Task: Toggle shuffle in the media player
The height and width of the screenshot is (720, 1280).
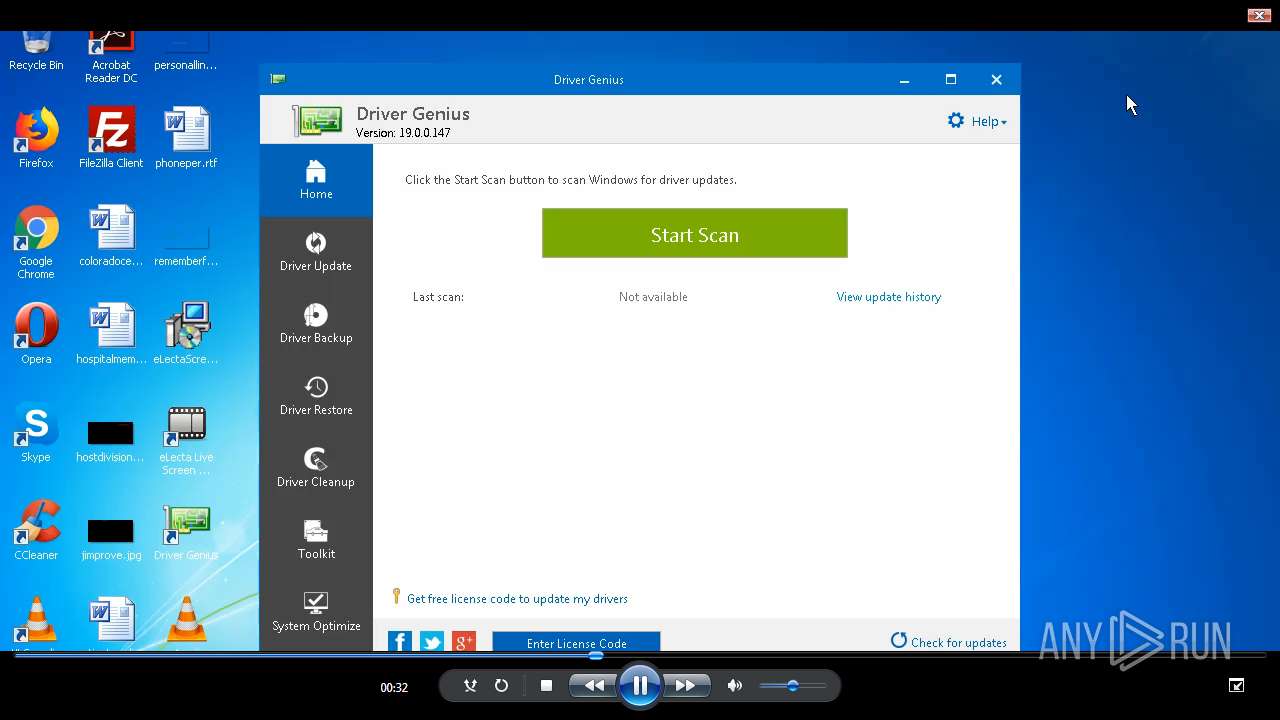Action: (x=470, y=685)
